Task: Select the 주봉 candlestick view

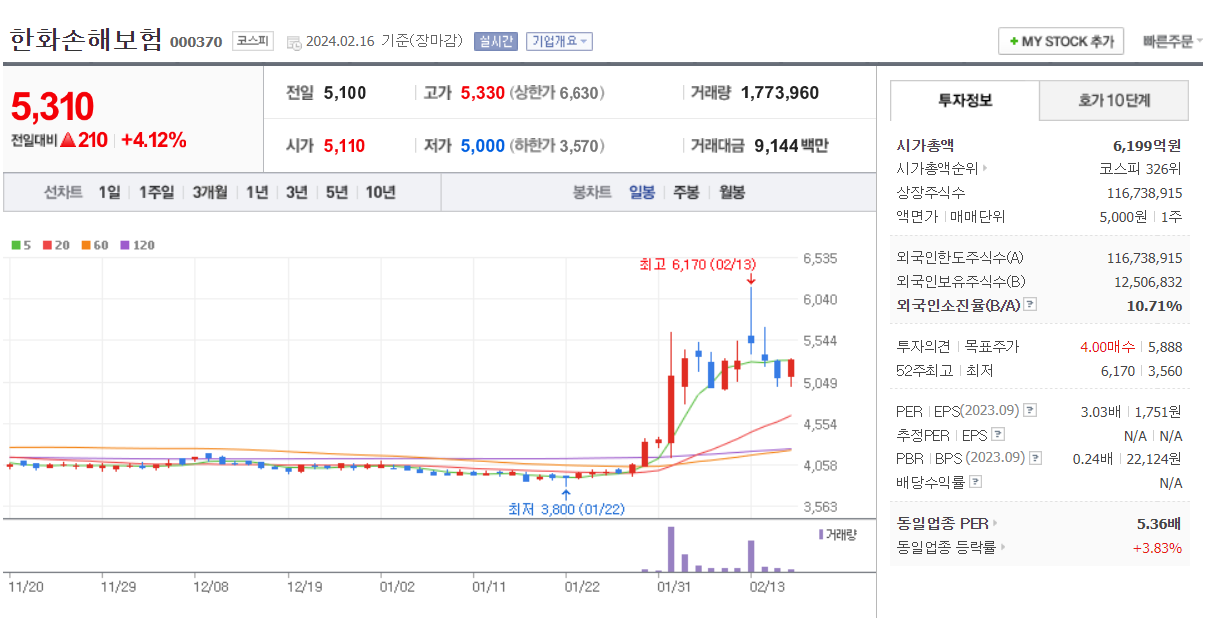Action: pyautogui.click(x=686, y=192)
